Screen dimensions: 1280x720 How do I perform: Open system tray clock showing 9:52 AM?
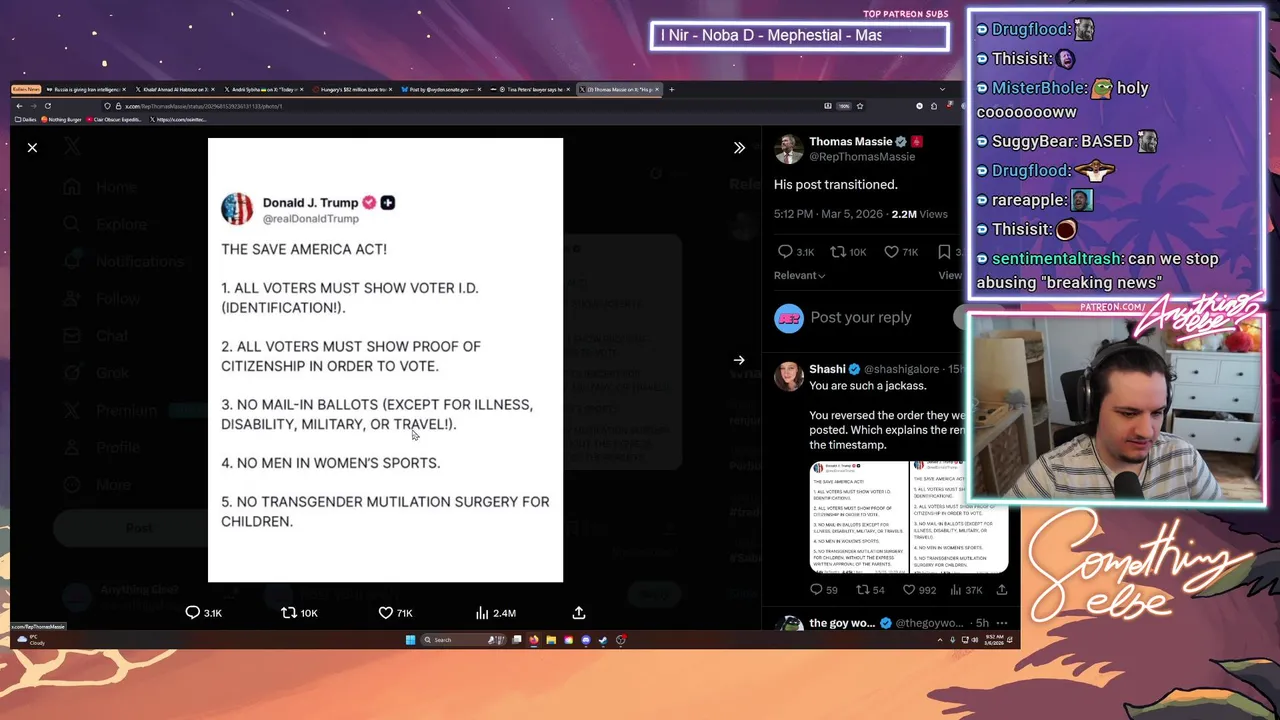[x=994, y=640]
